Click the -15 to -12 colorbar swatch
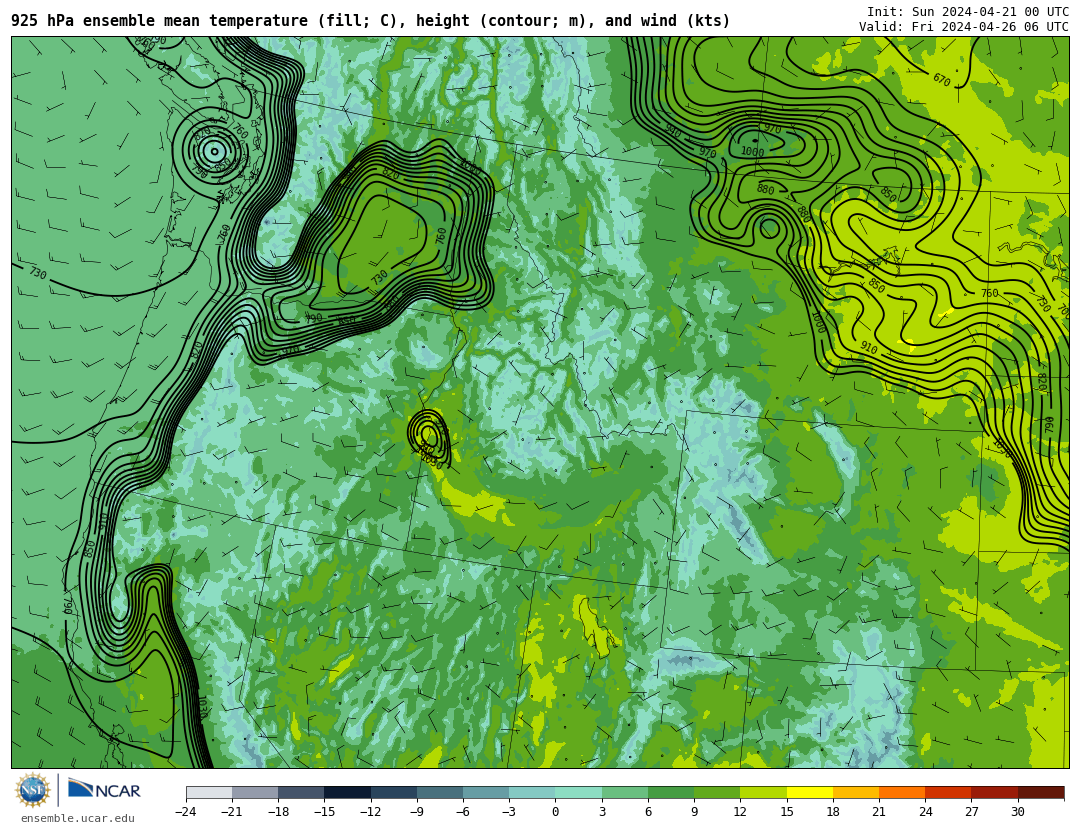1080x831 pixels. (348, 792)
